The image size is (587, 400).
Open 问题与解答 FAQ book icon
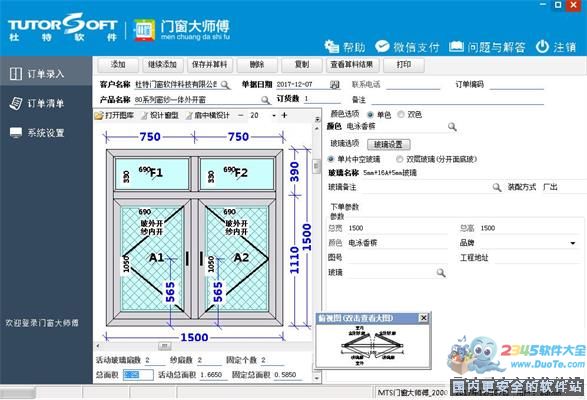point(456,47)
